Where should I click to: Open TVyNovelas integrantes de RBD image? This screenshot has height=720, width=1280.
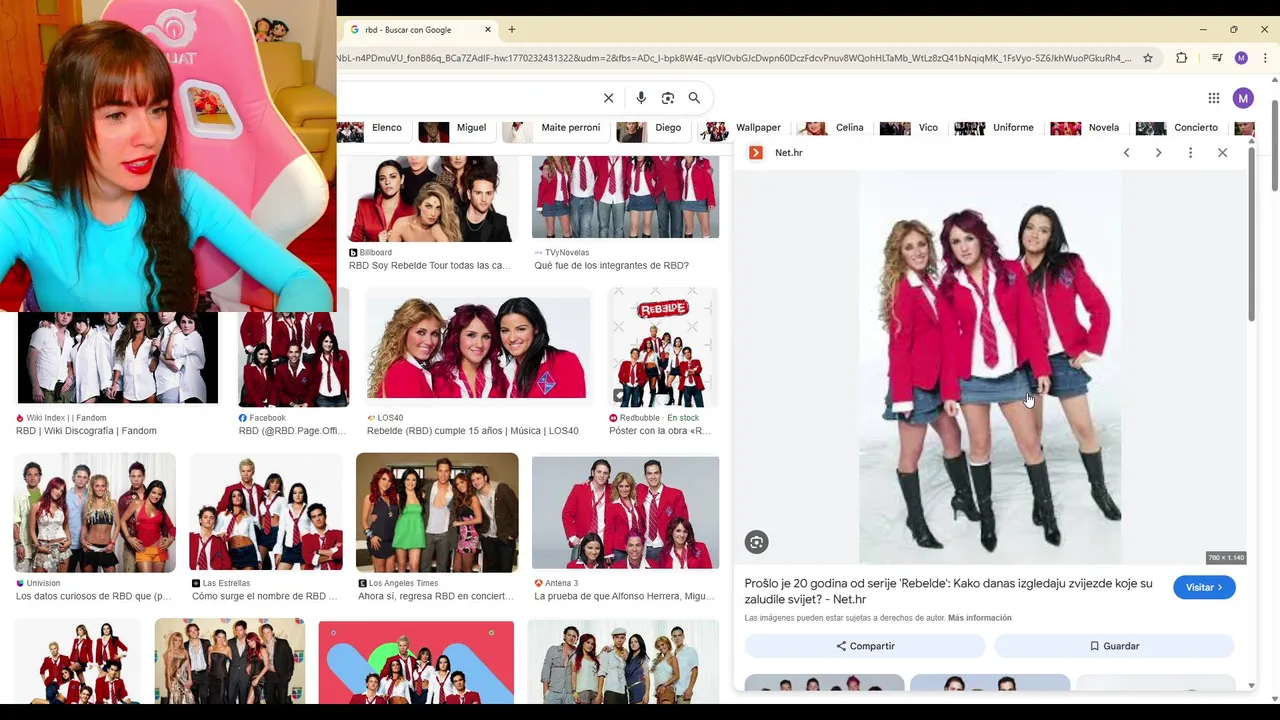(x=625, y=197)
